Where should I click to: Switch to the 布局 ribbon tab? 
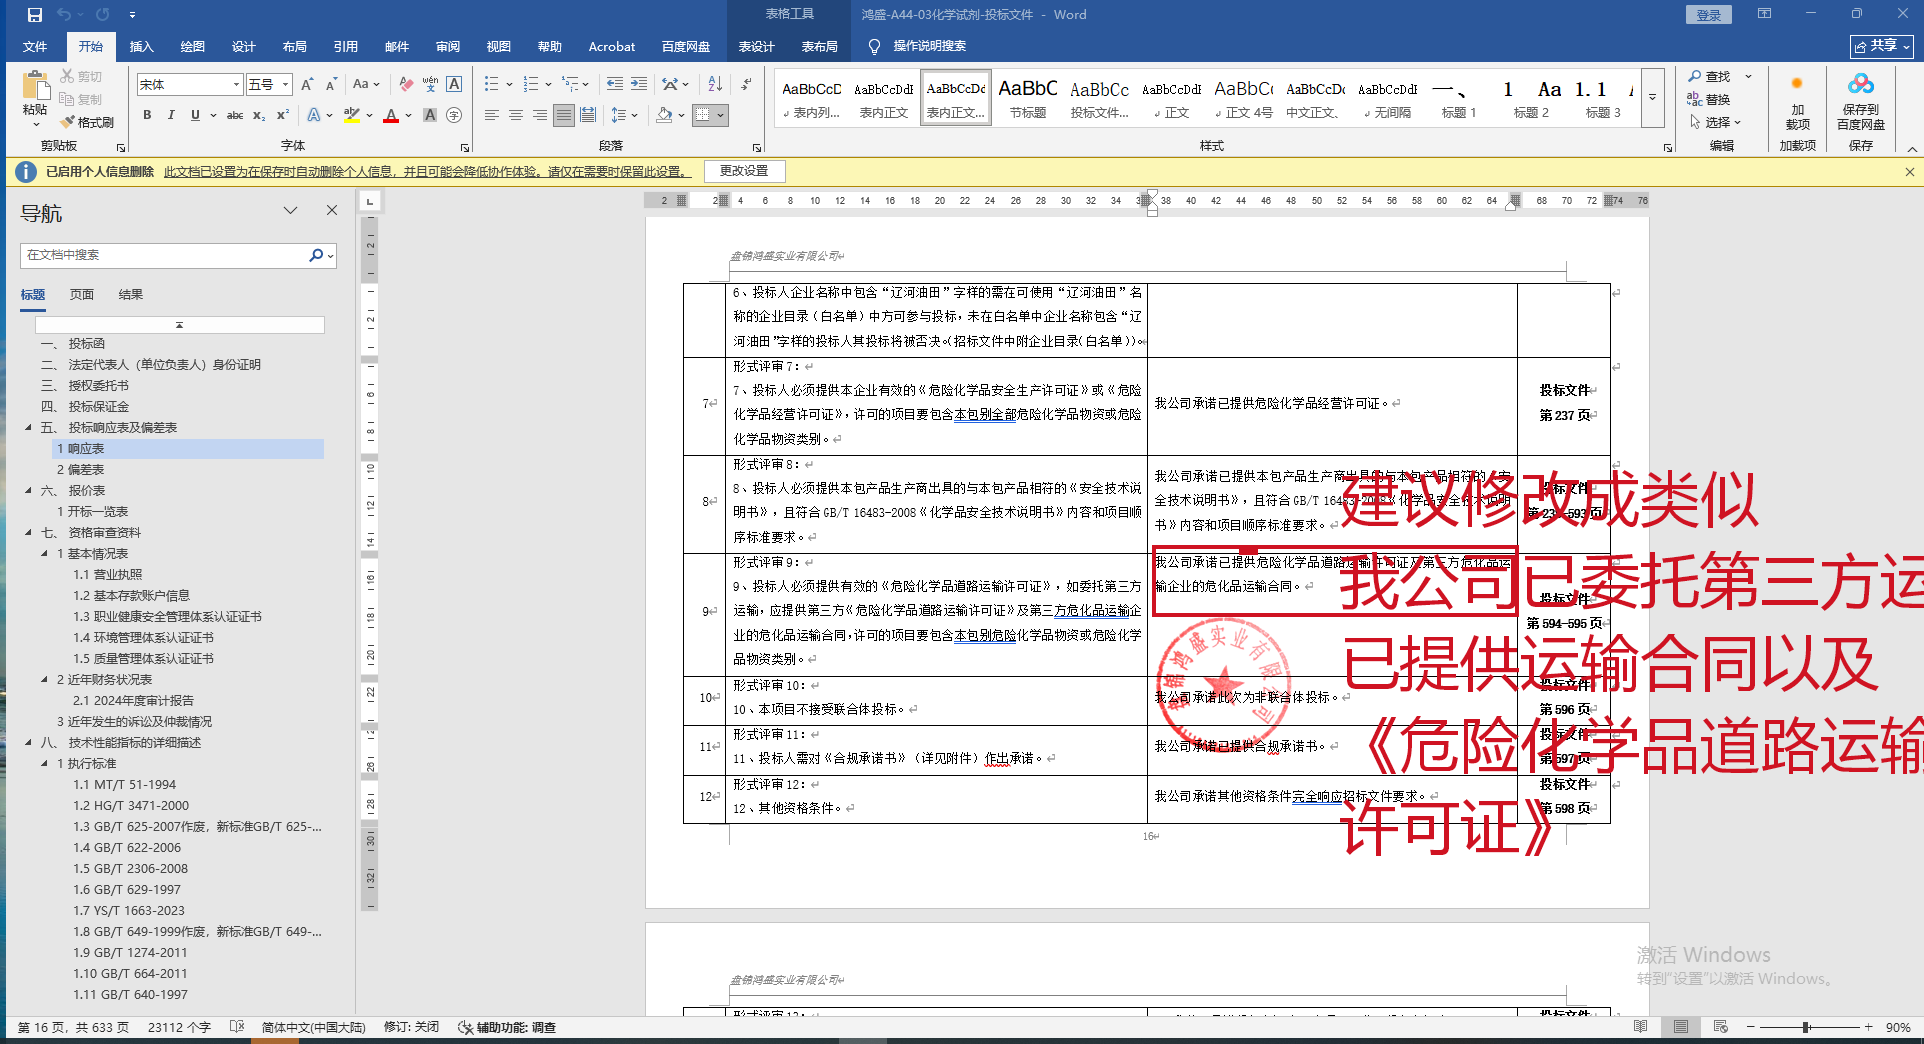point(295,47)
